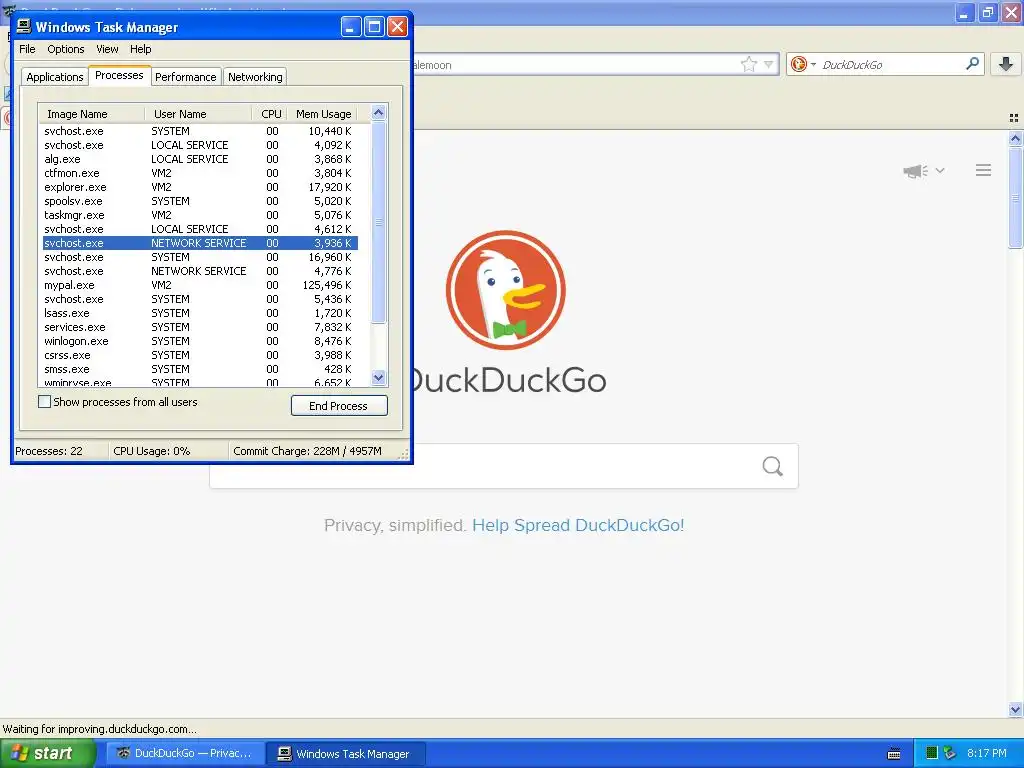Open the Help menu in Task Manager

point(140,49)
